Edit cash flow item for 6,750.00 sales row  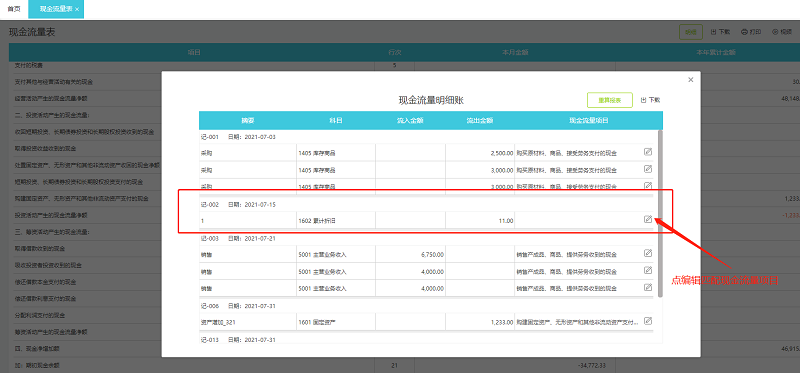pyautogui.click(x=648, y=253)
